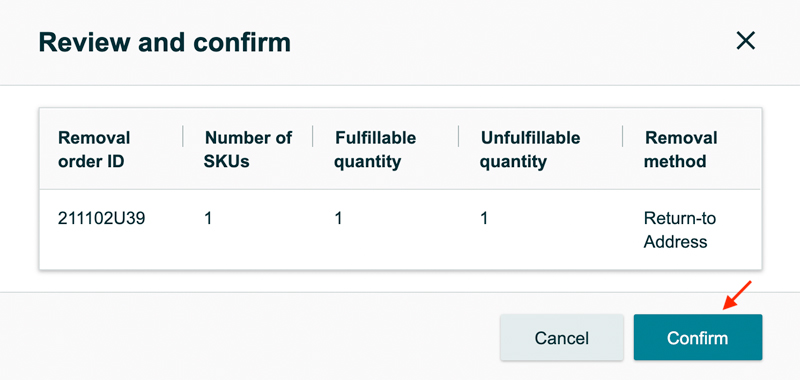Click the word Address in removal method
The image size is (800, 380).
click(x=676, y=241)
